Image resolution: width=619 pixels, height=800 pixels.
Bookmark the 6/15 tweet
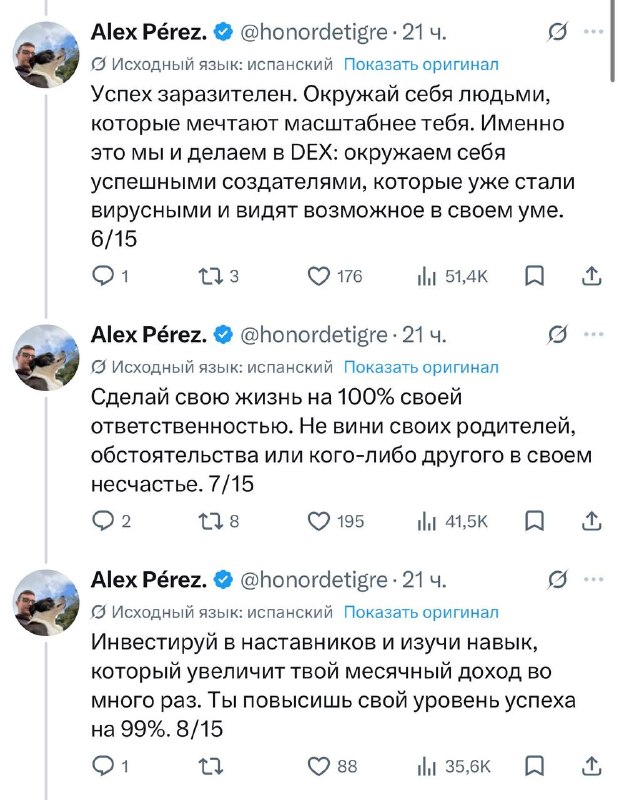[534, 276]
